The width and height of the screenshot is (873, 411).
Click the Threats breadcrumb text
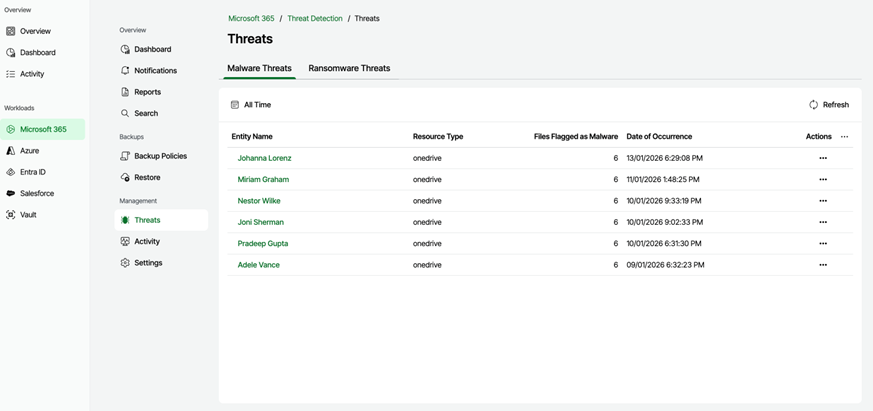click(367, 18)
